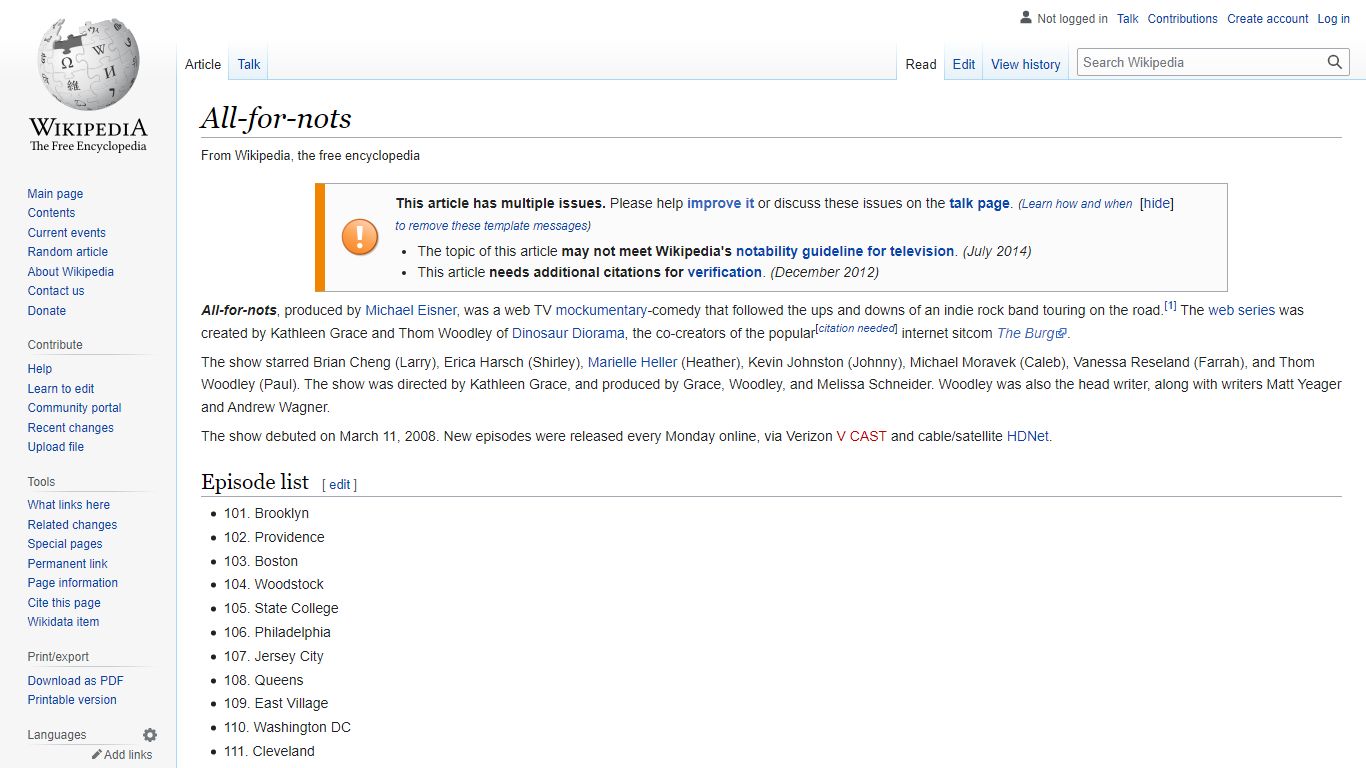Select episode text '101. Brooklyn'
Image resolution: width=1366 pixels, height=768 pixels.
pos(266,513)
